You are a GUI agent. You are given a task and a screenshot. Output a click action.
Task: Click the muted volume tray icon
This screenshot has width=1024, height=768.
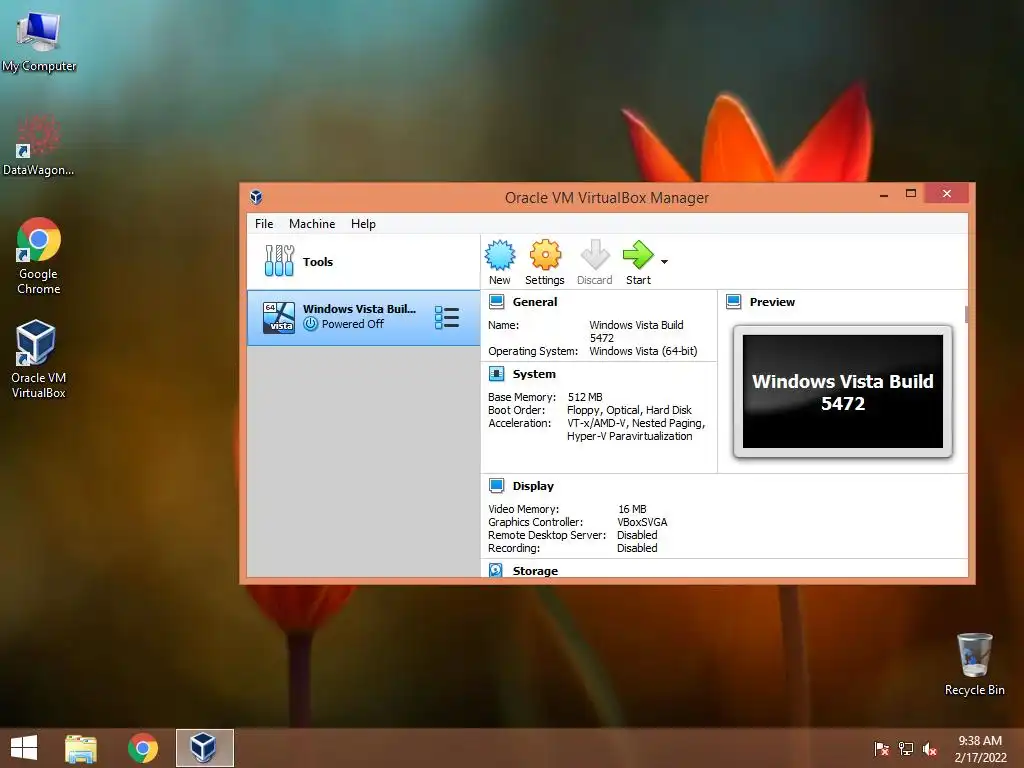(929, 748)
